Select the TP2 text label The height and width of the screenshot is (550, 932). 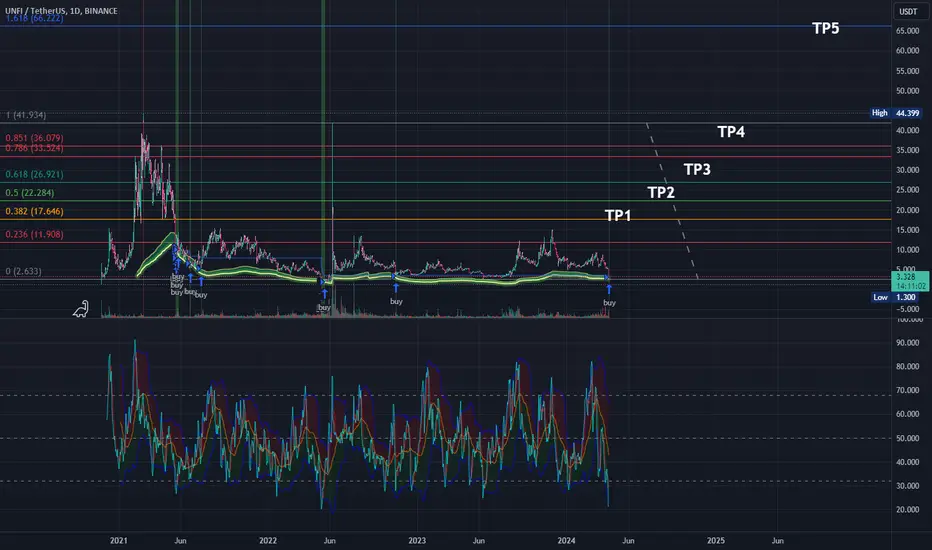[x=661, y=192]
